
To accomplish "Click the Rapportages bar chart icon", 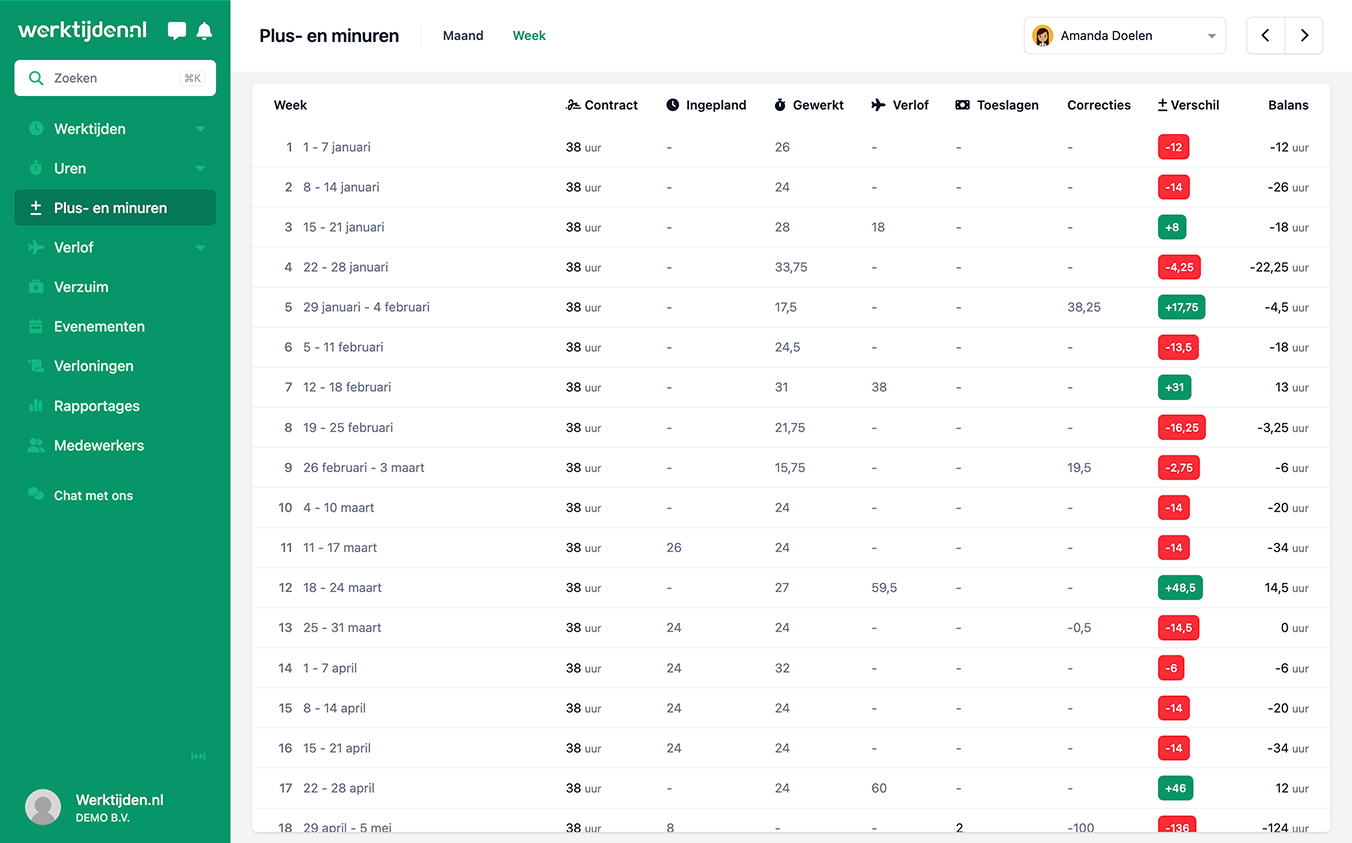I will (x=36, y=406).
